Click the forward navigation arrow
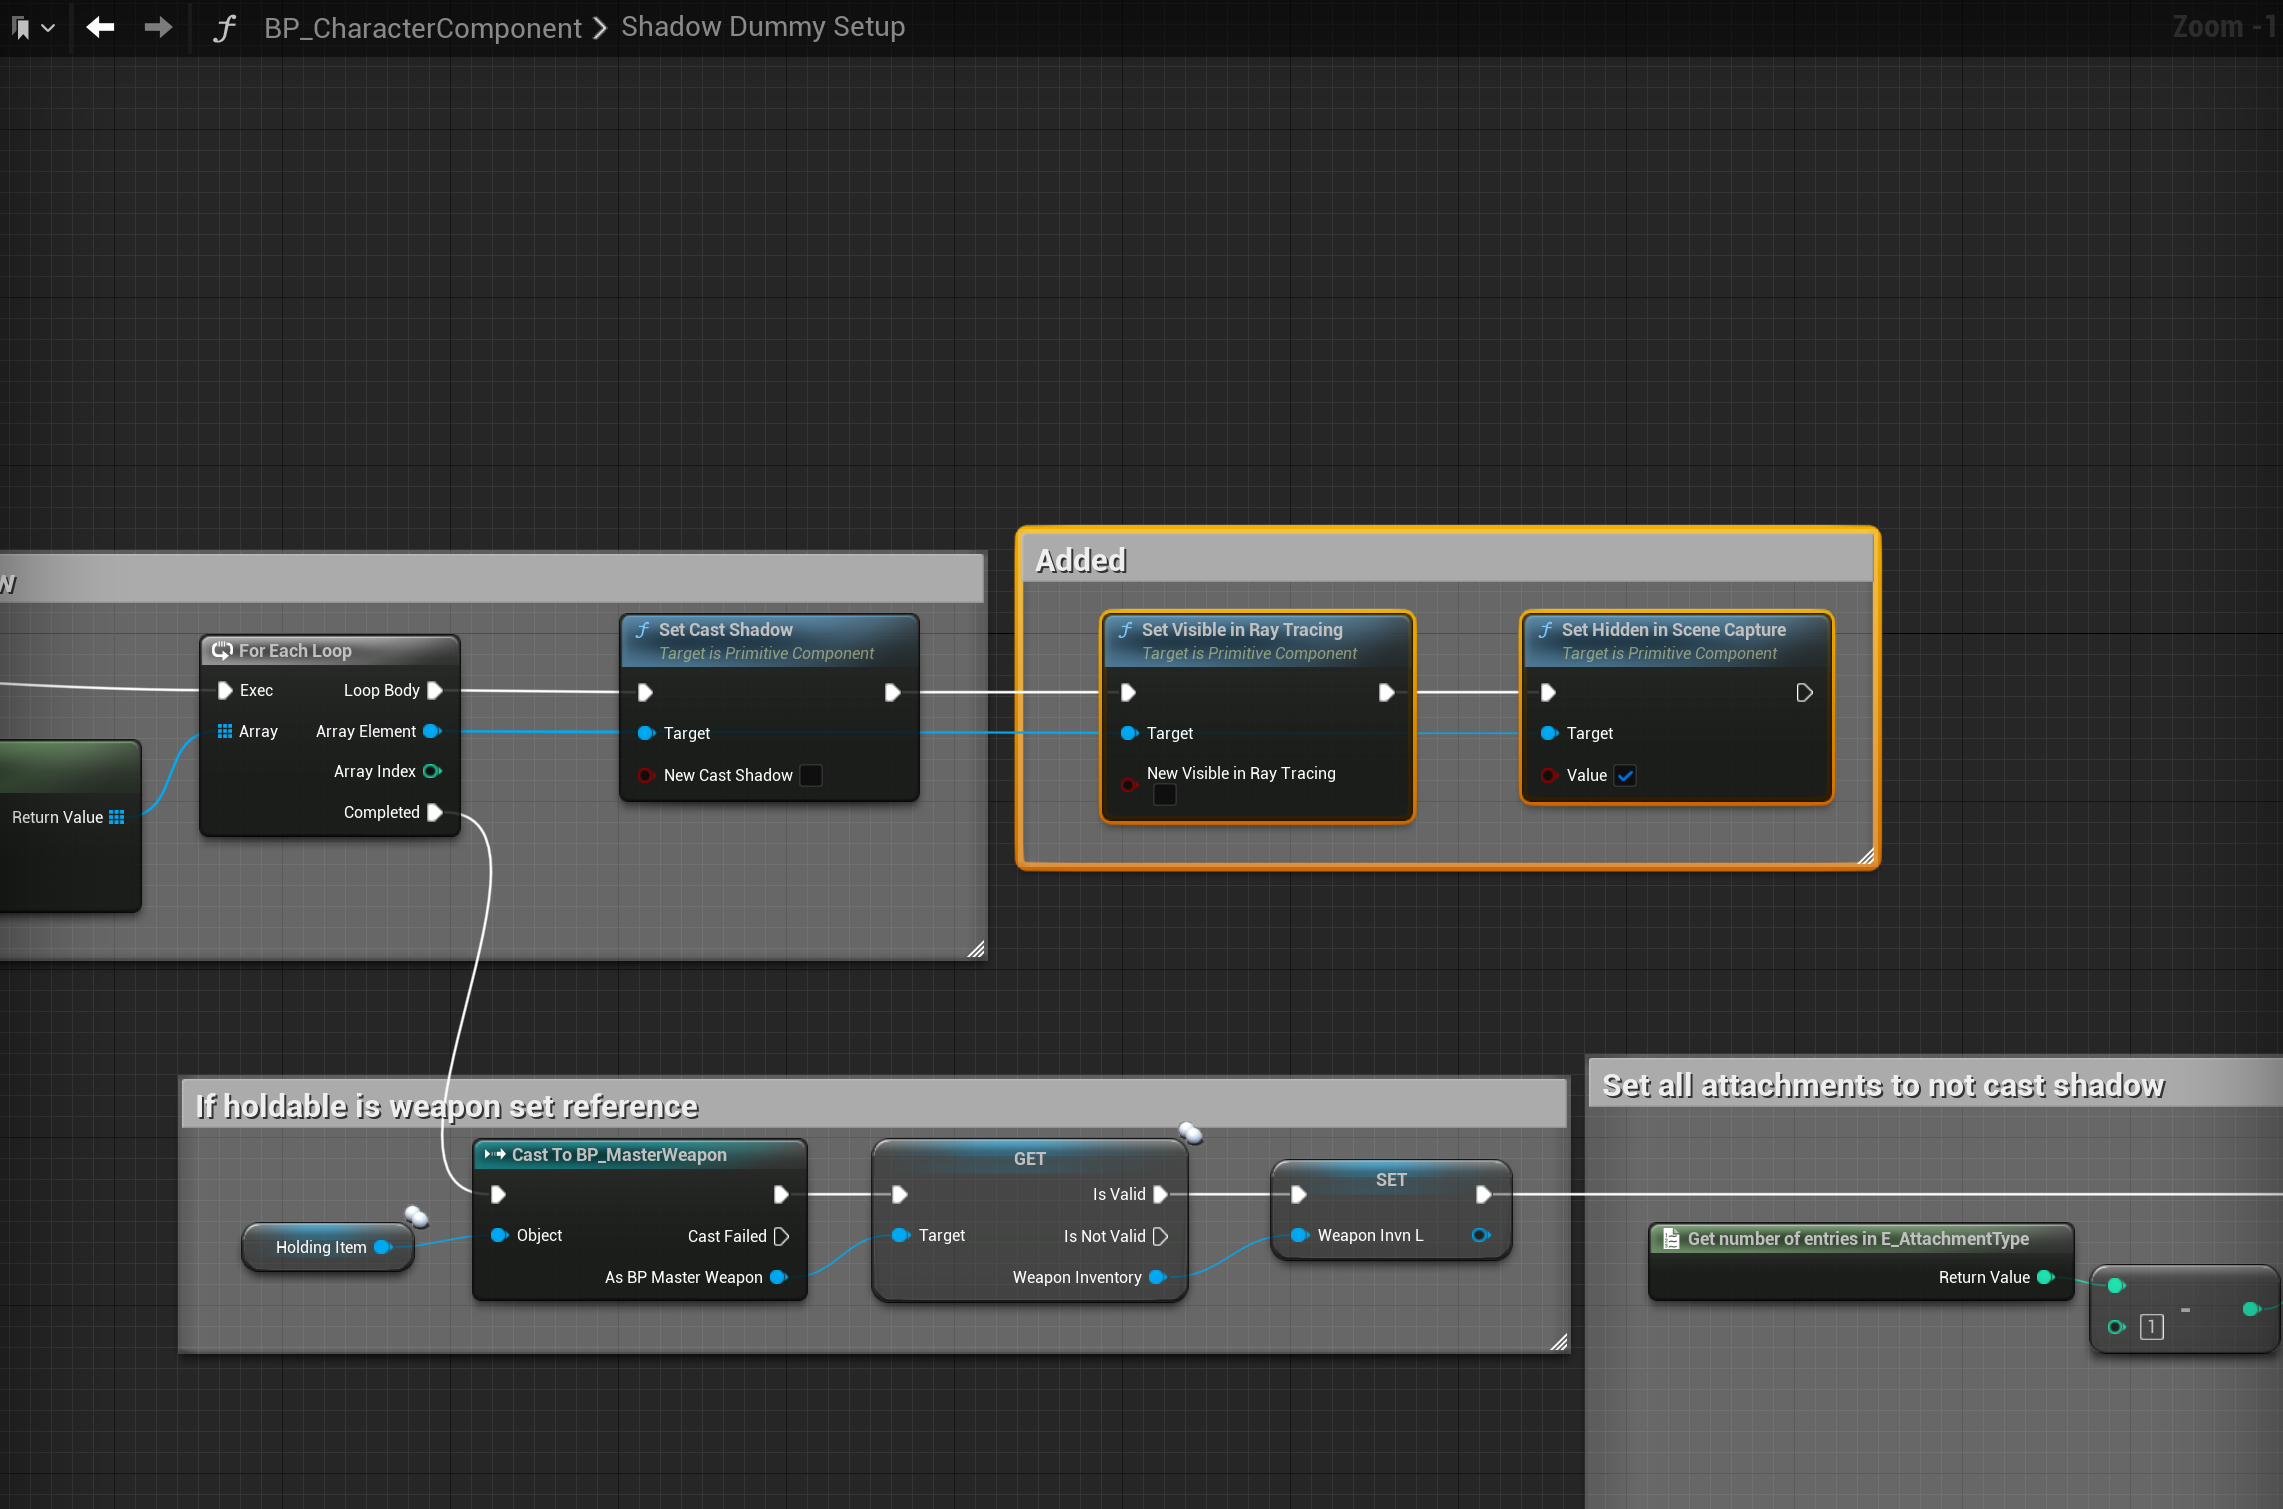This screenshot has width=2283, height=1509. point(157,27)
